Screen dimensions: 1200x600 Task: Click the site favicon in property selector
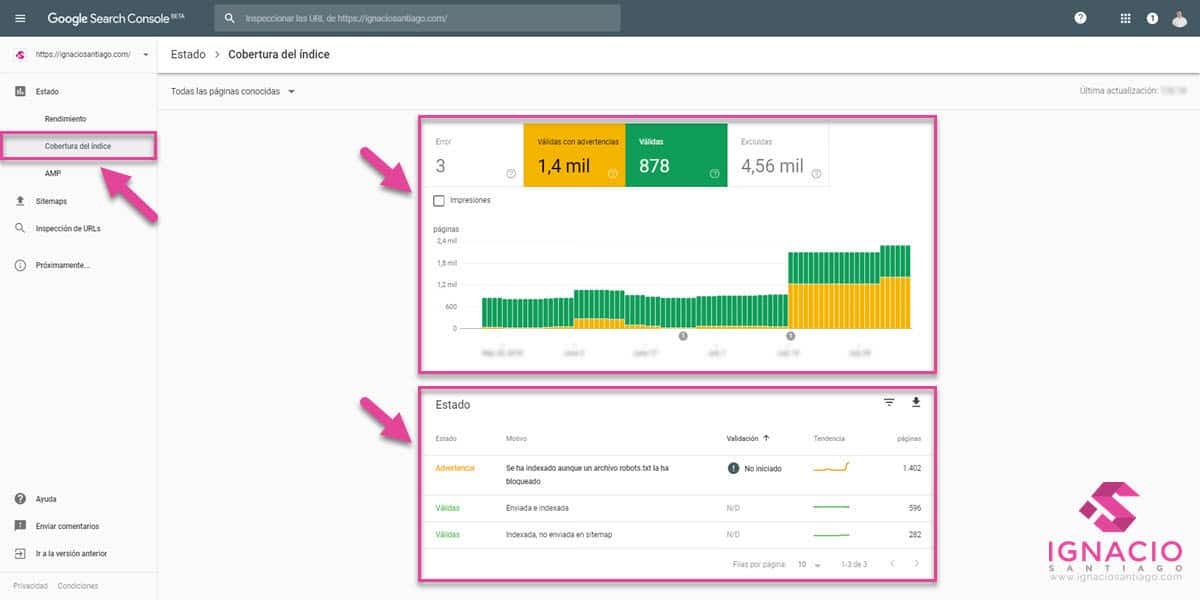[x=20, y=54]
